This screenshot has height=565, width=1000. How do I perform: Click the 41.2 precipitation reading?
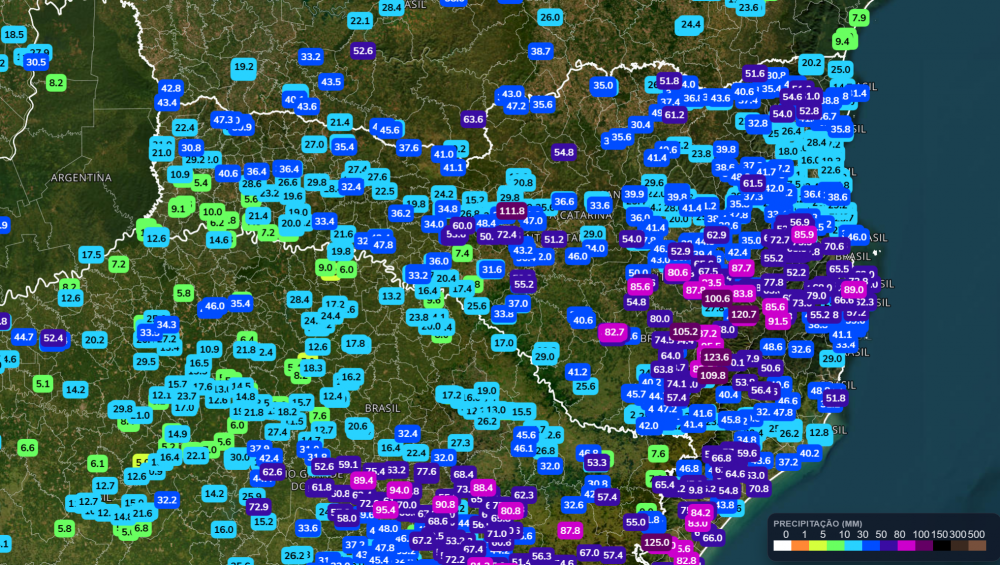577,372
